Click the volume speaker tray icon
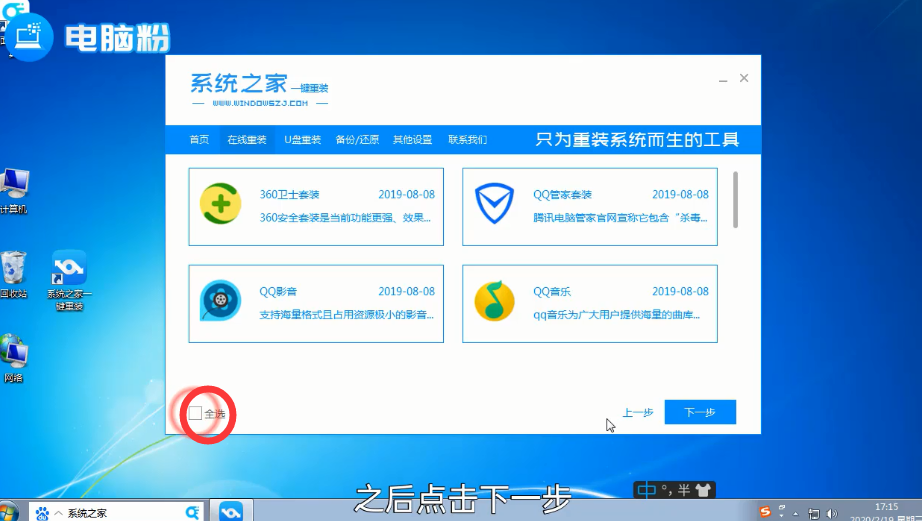This screenshot has height=521, width=922. click(831, 514)
